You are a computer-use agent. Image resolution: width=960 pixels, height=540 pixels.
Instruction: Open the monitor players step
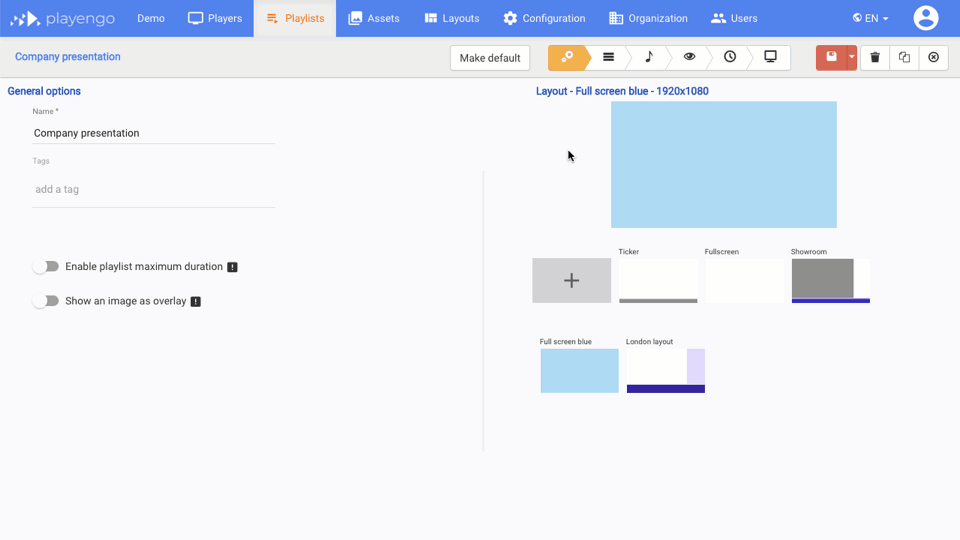770,58
